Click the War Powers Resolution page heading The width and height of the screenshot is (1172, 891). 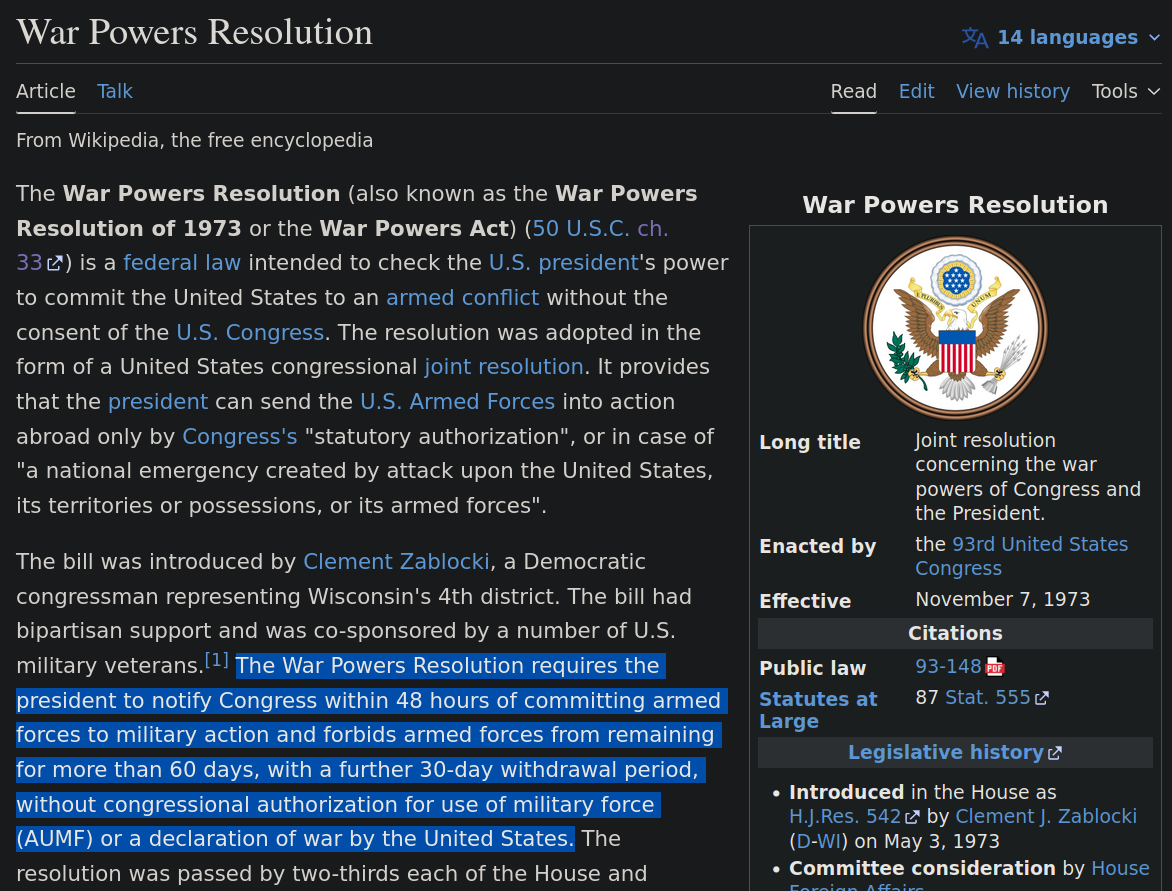(x=194, y=32)
